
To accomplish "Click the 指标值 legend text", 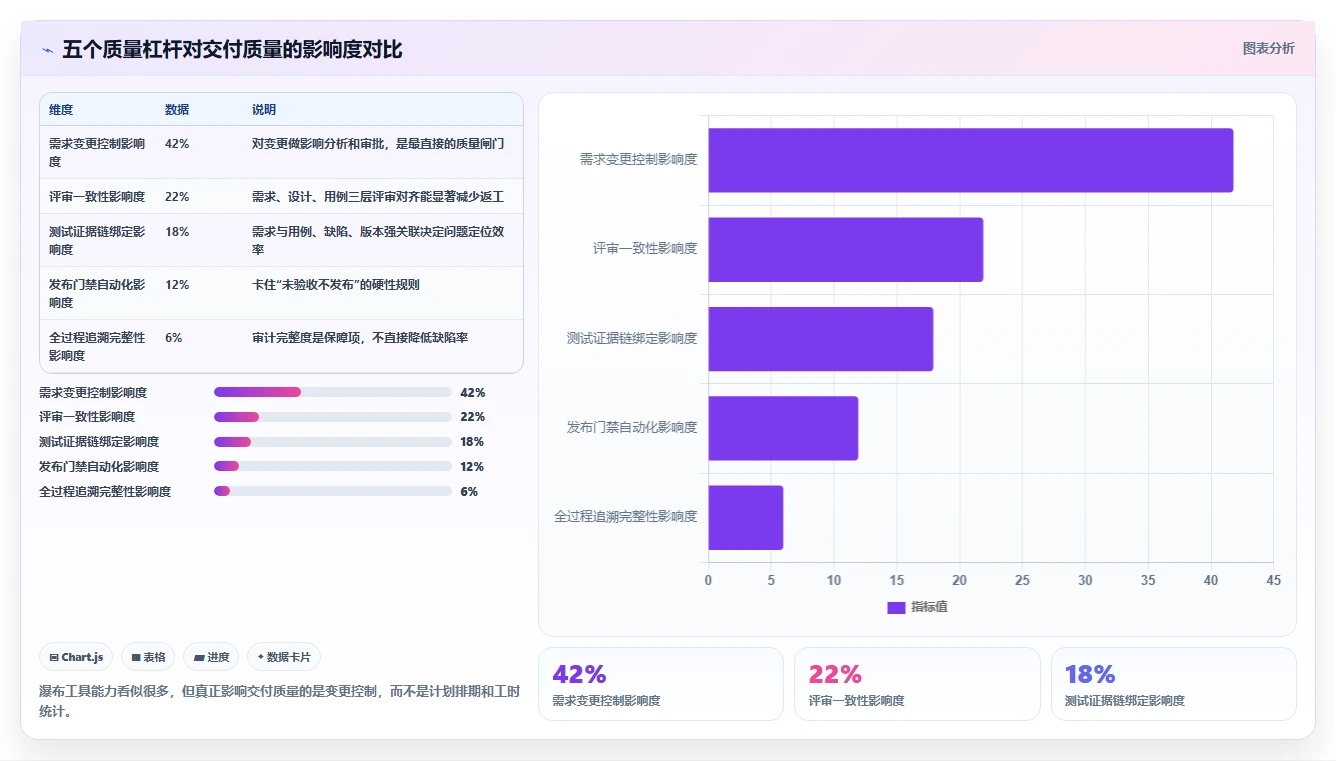I will click(x=929, y=608).
